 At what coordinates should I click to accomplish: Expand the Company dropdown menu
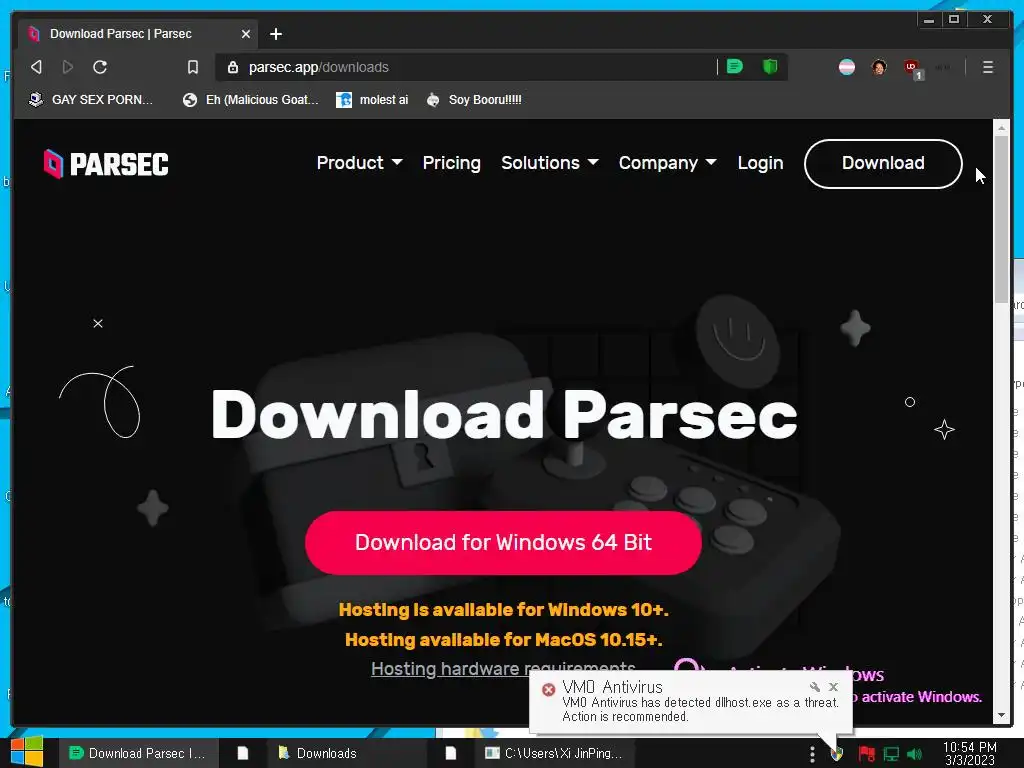[667, 163]
